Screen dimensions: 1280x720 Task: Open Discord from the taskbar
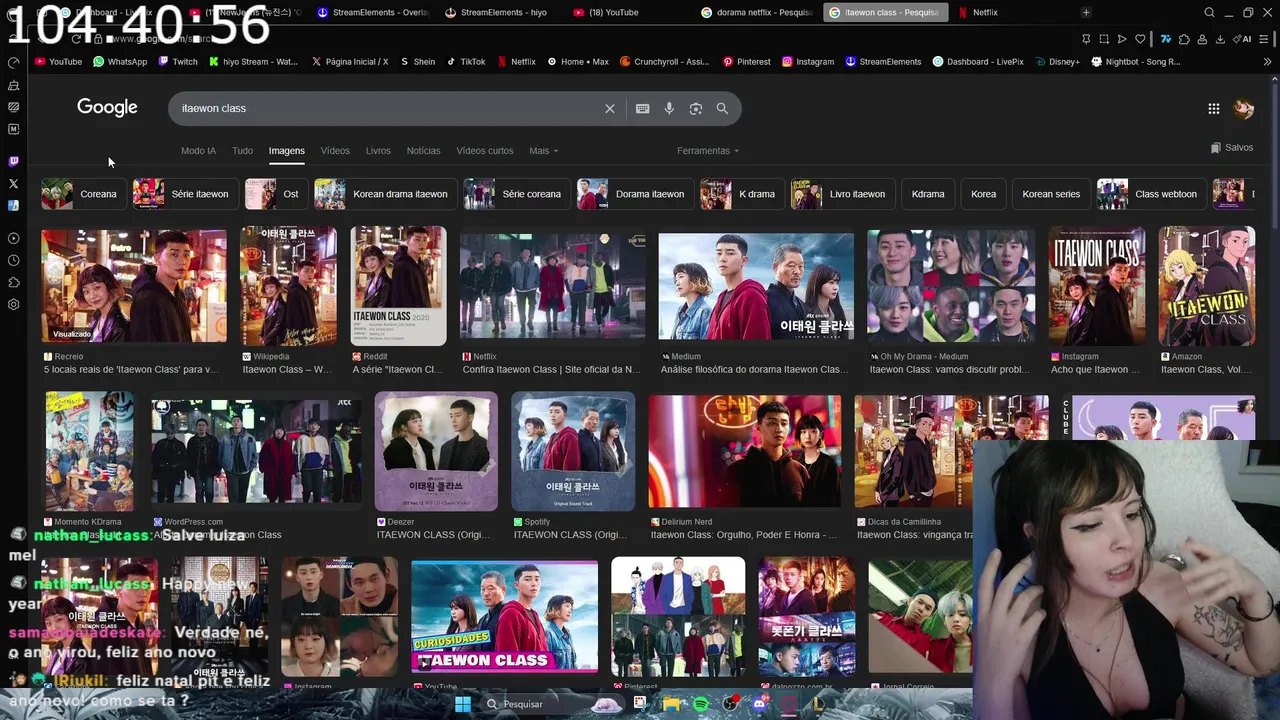tap(760, 704)
